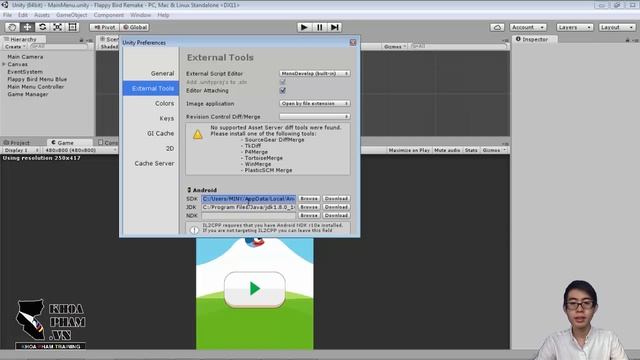Start Play mode

pyautogui.click(x=304, y=27)
